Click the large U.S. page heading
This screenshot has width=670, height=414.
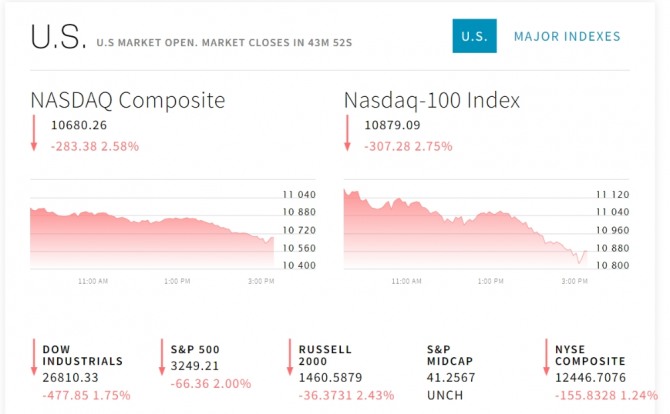pyautogui.click(x=57, y=37)
